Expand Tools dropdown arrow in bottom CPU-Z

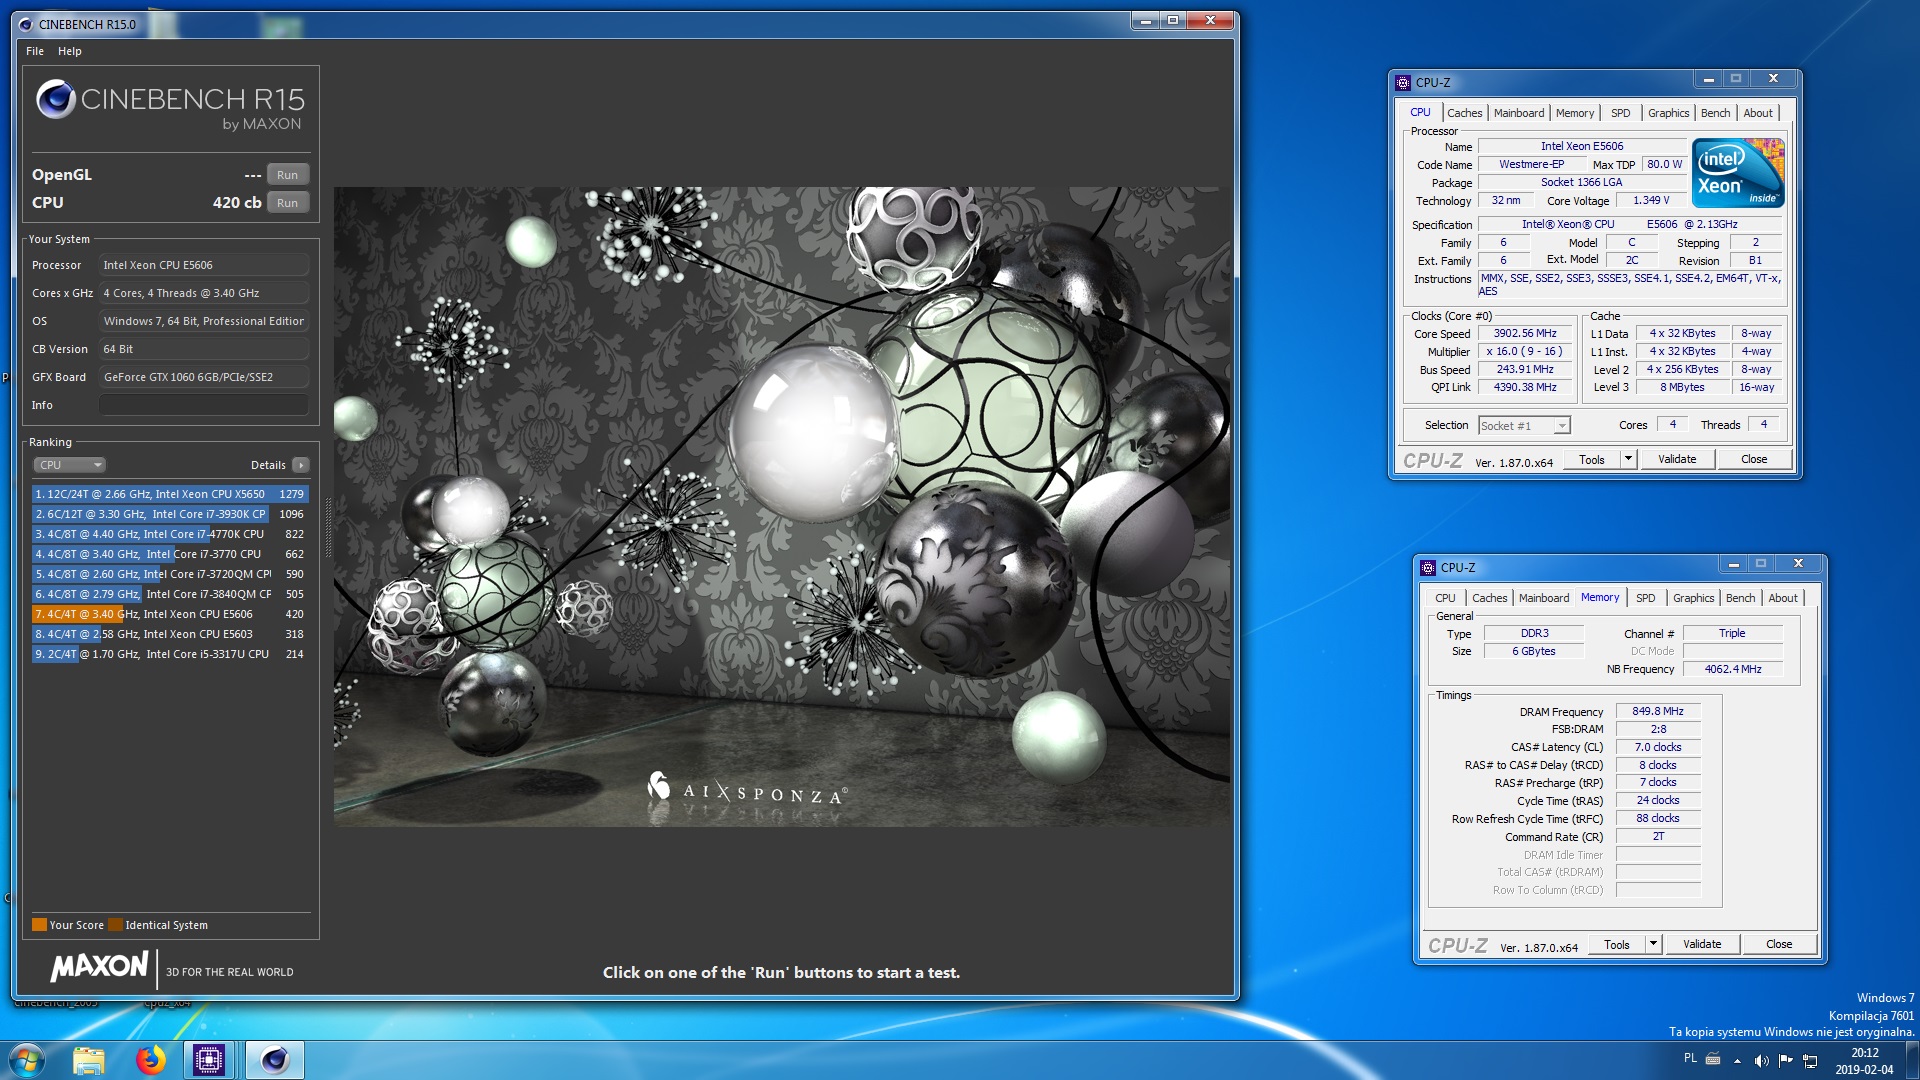point(1653,945)
